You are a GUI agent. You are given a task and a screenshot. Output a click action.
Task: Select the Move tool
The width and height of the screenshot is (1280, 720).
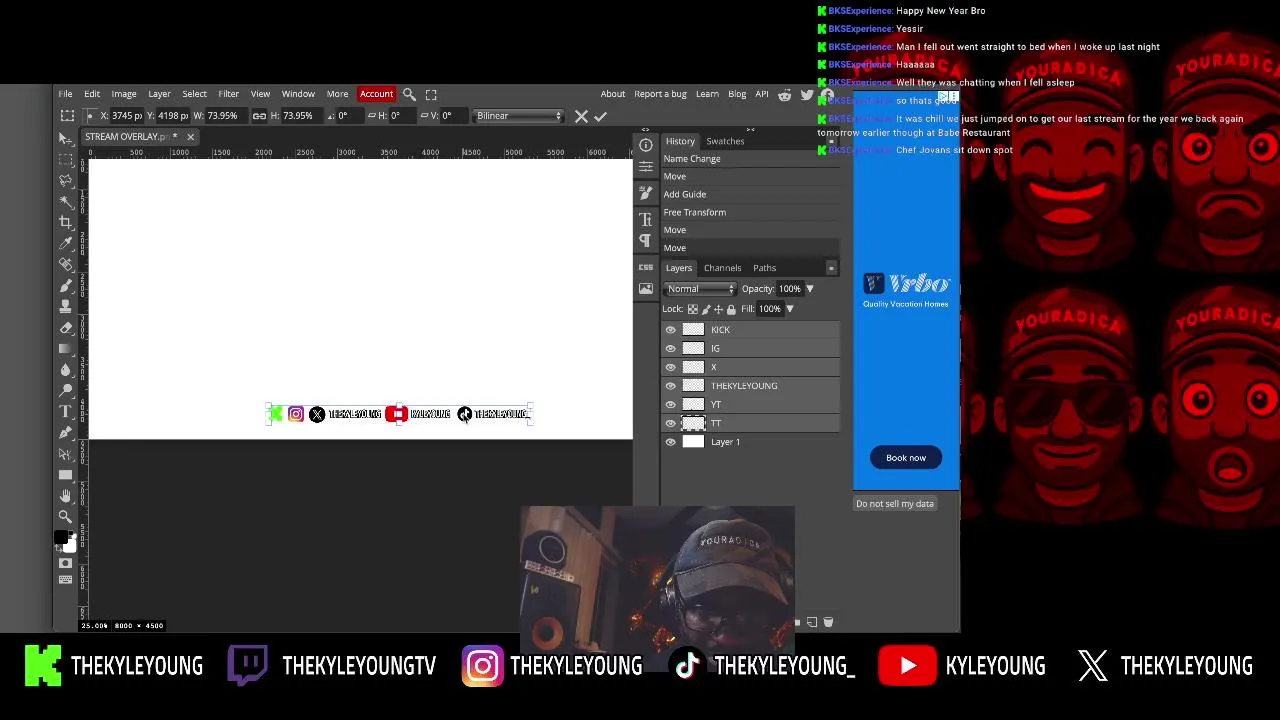[x=65, y=138]
